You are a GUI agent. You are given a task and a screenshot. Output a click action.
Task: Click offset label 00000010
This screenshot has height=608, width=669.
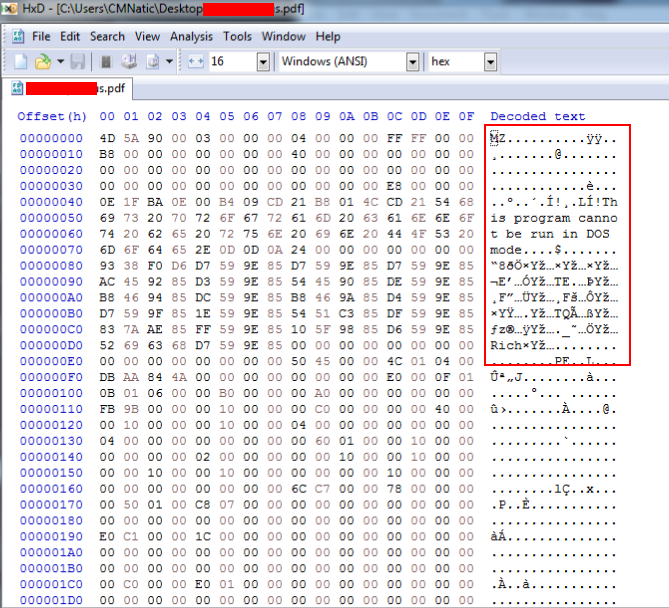click(x=51, y=154)
